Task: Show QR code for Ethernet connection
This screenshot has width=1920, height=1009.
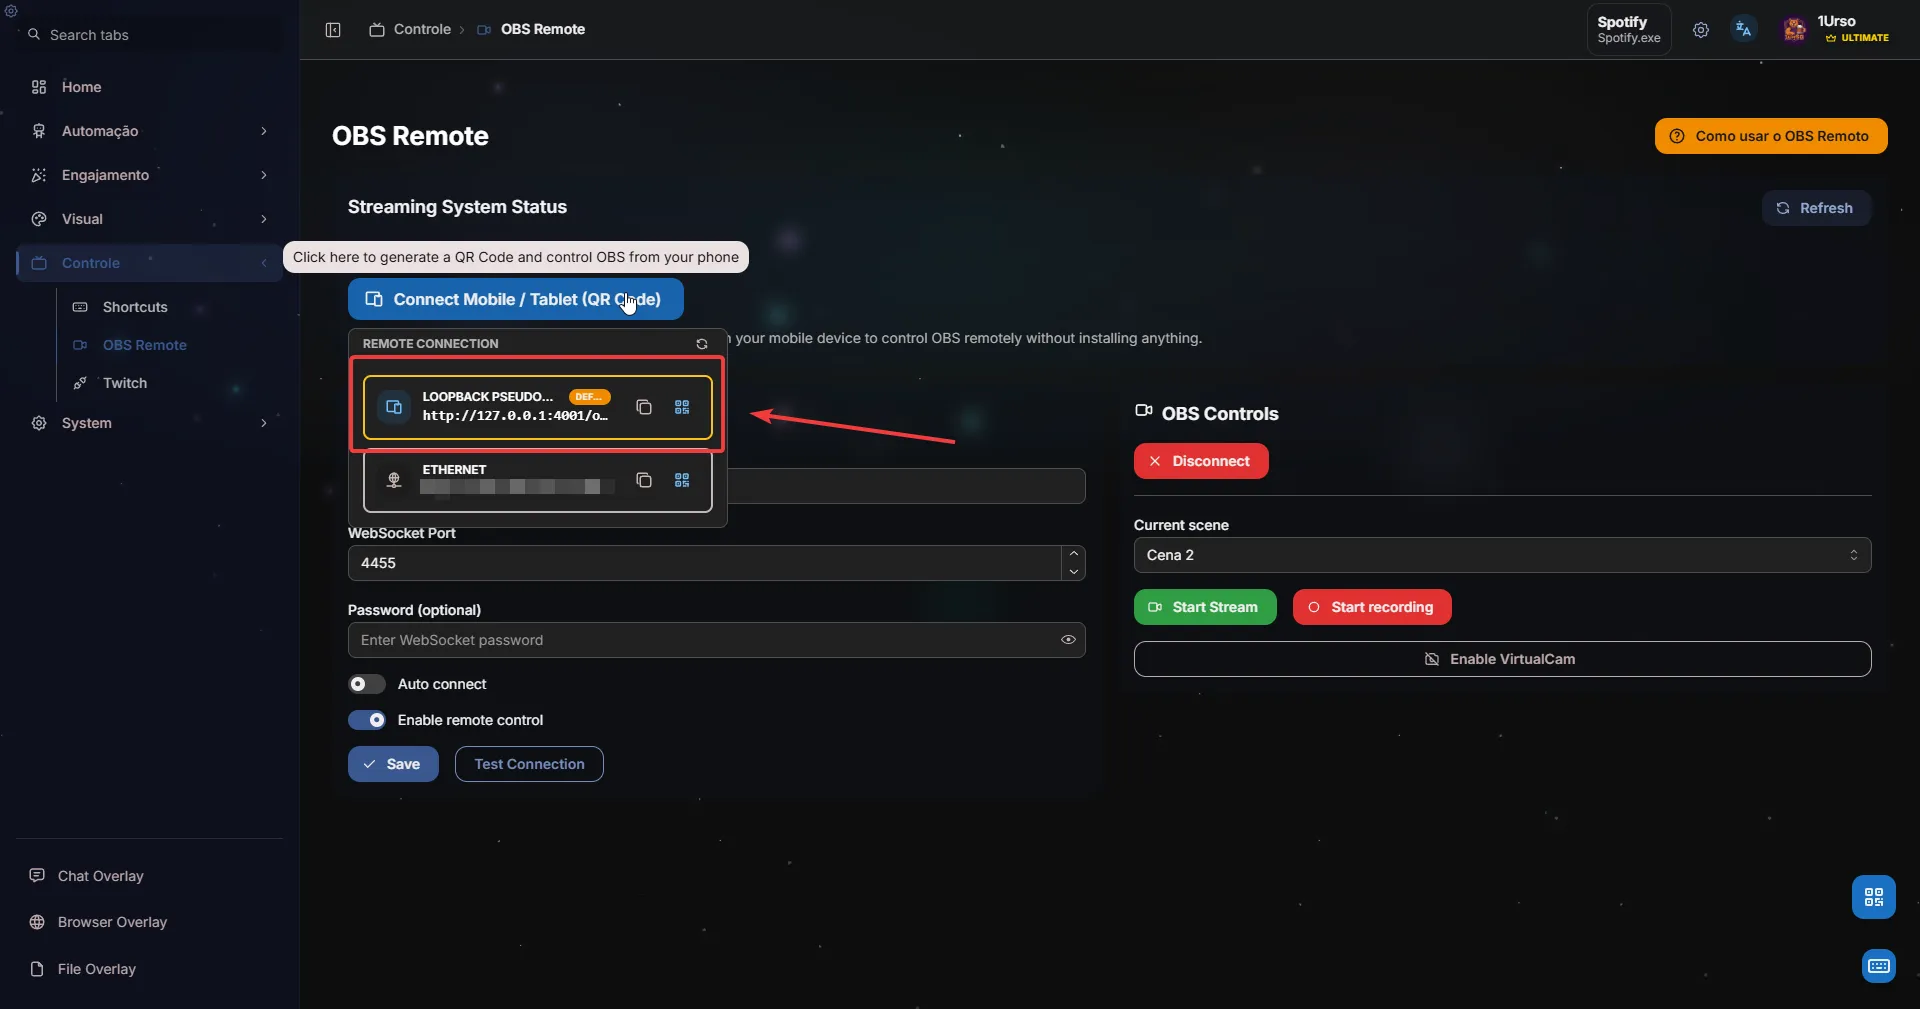Action: click(682, 481)
